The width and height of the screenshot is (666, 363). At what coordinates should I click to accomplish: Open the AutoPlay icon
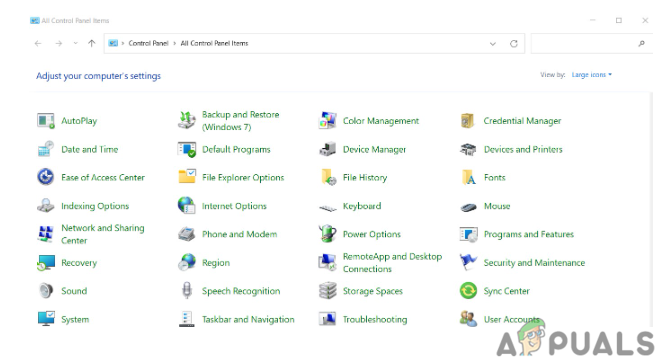[x=45, y=121]
